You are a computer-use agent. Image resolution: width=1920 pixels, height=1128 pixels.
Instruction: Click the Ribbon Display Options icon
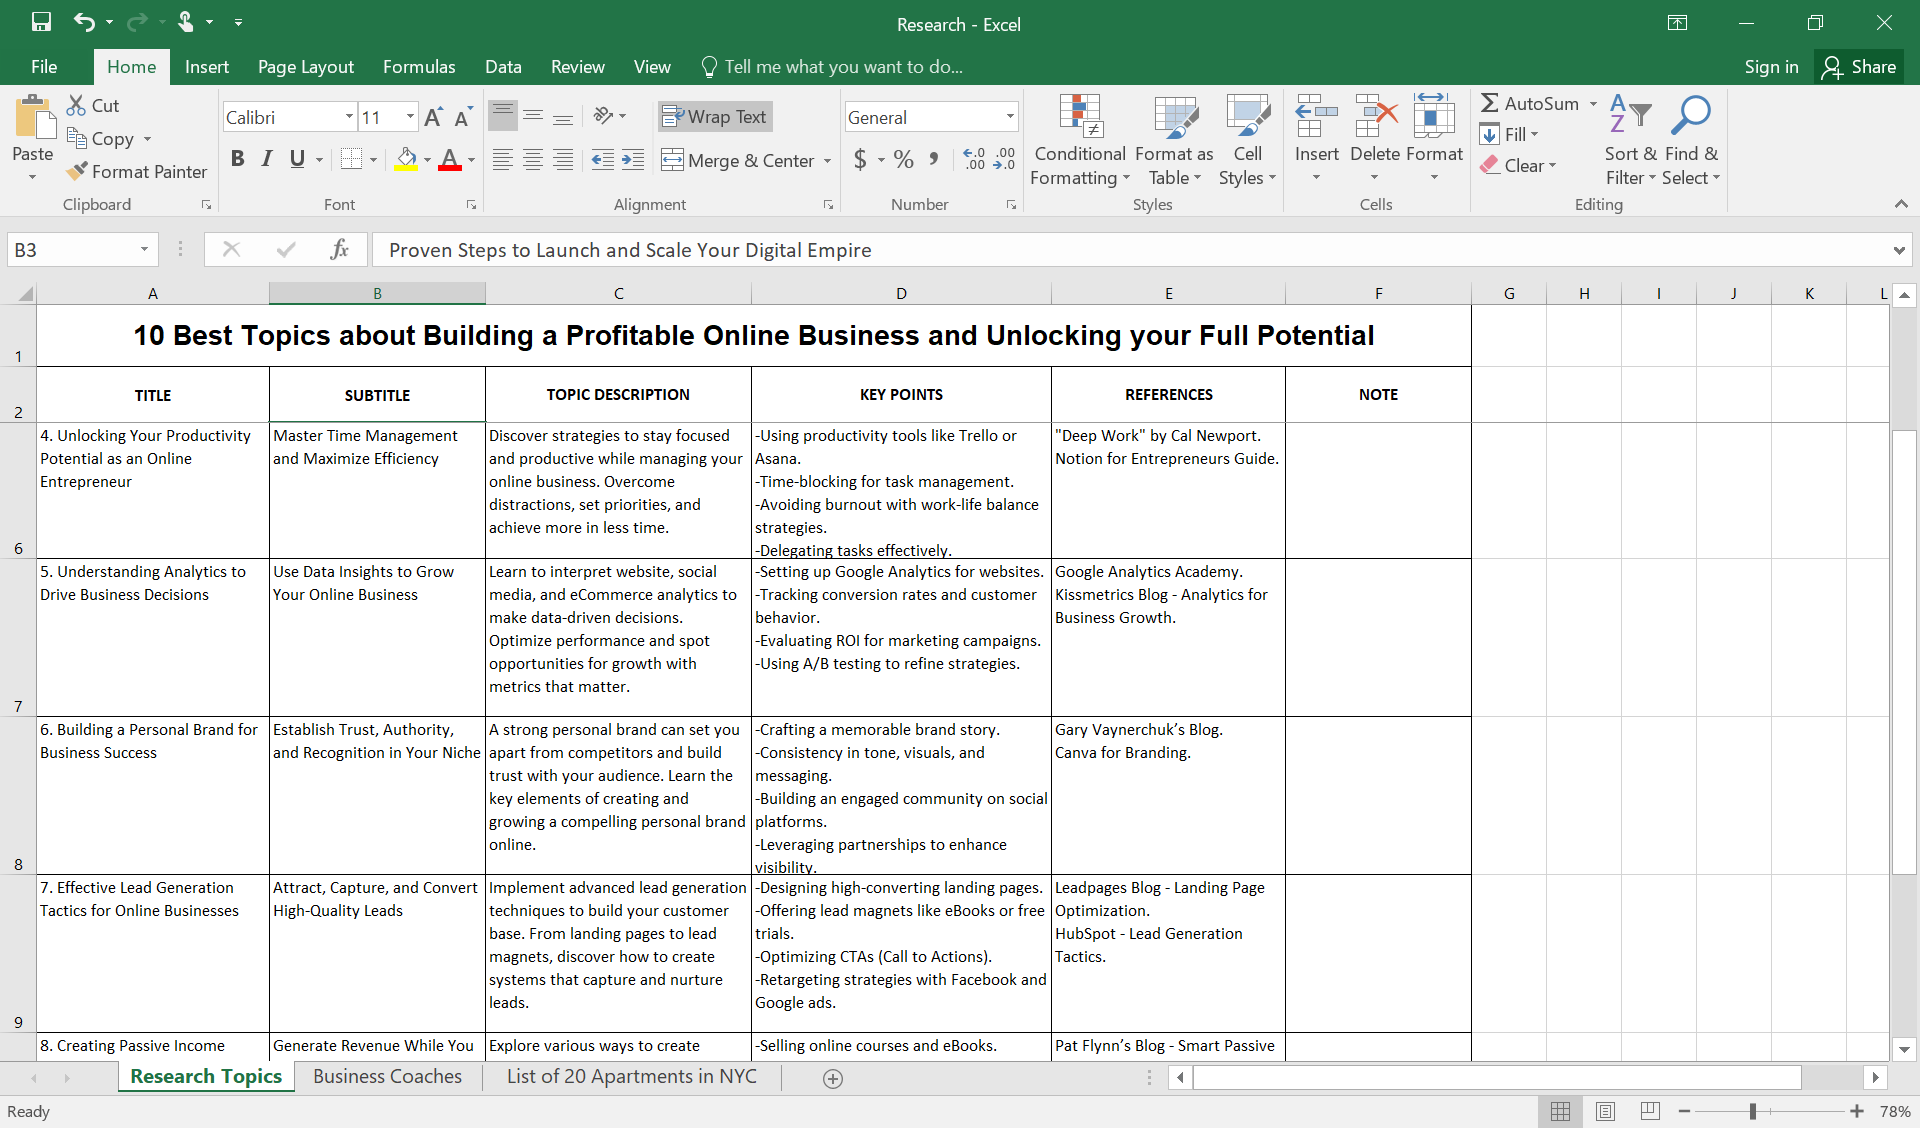1678,23
